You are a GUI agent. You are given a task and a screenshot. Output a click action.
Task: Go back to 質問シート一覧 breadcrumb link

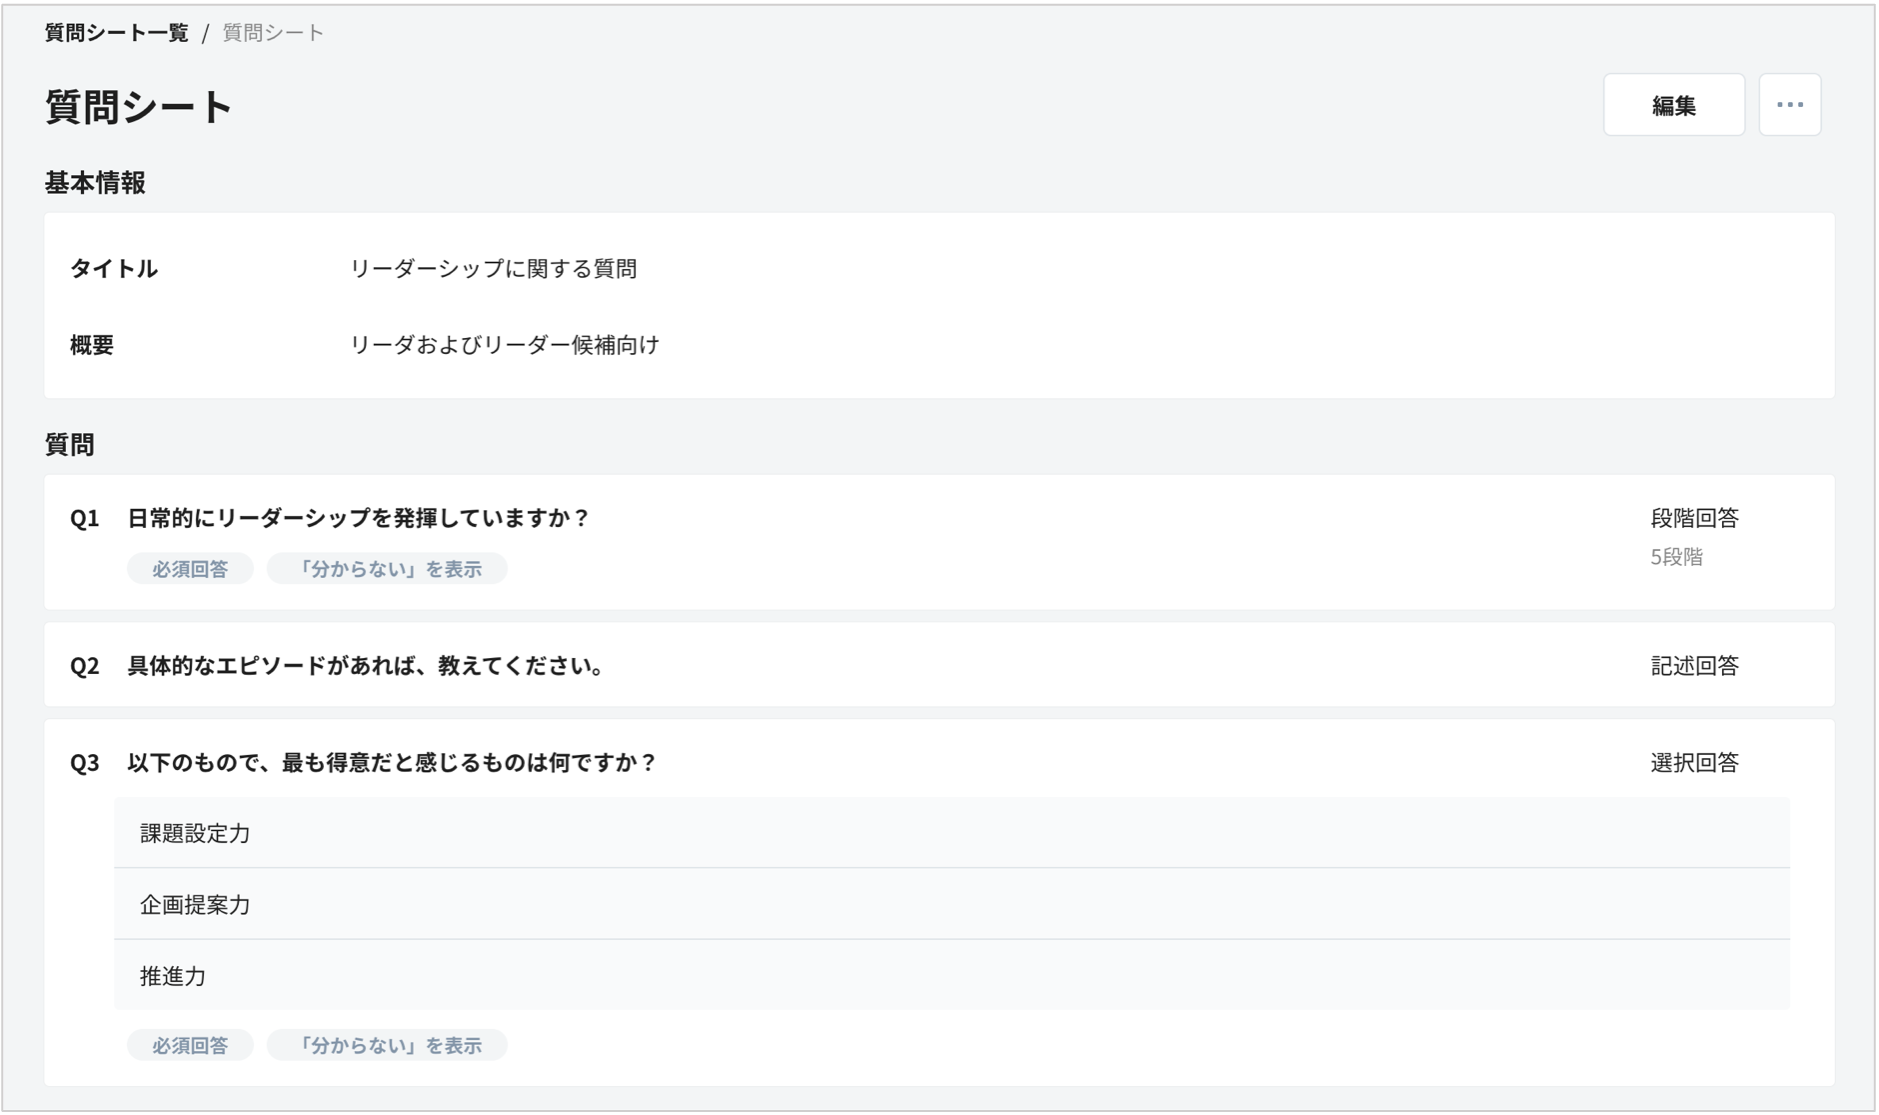click(x=116, y=33)
